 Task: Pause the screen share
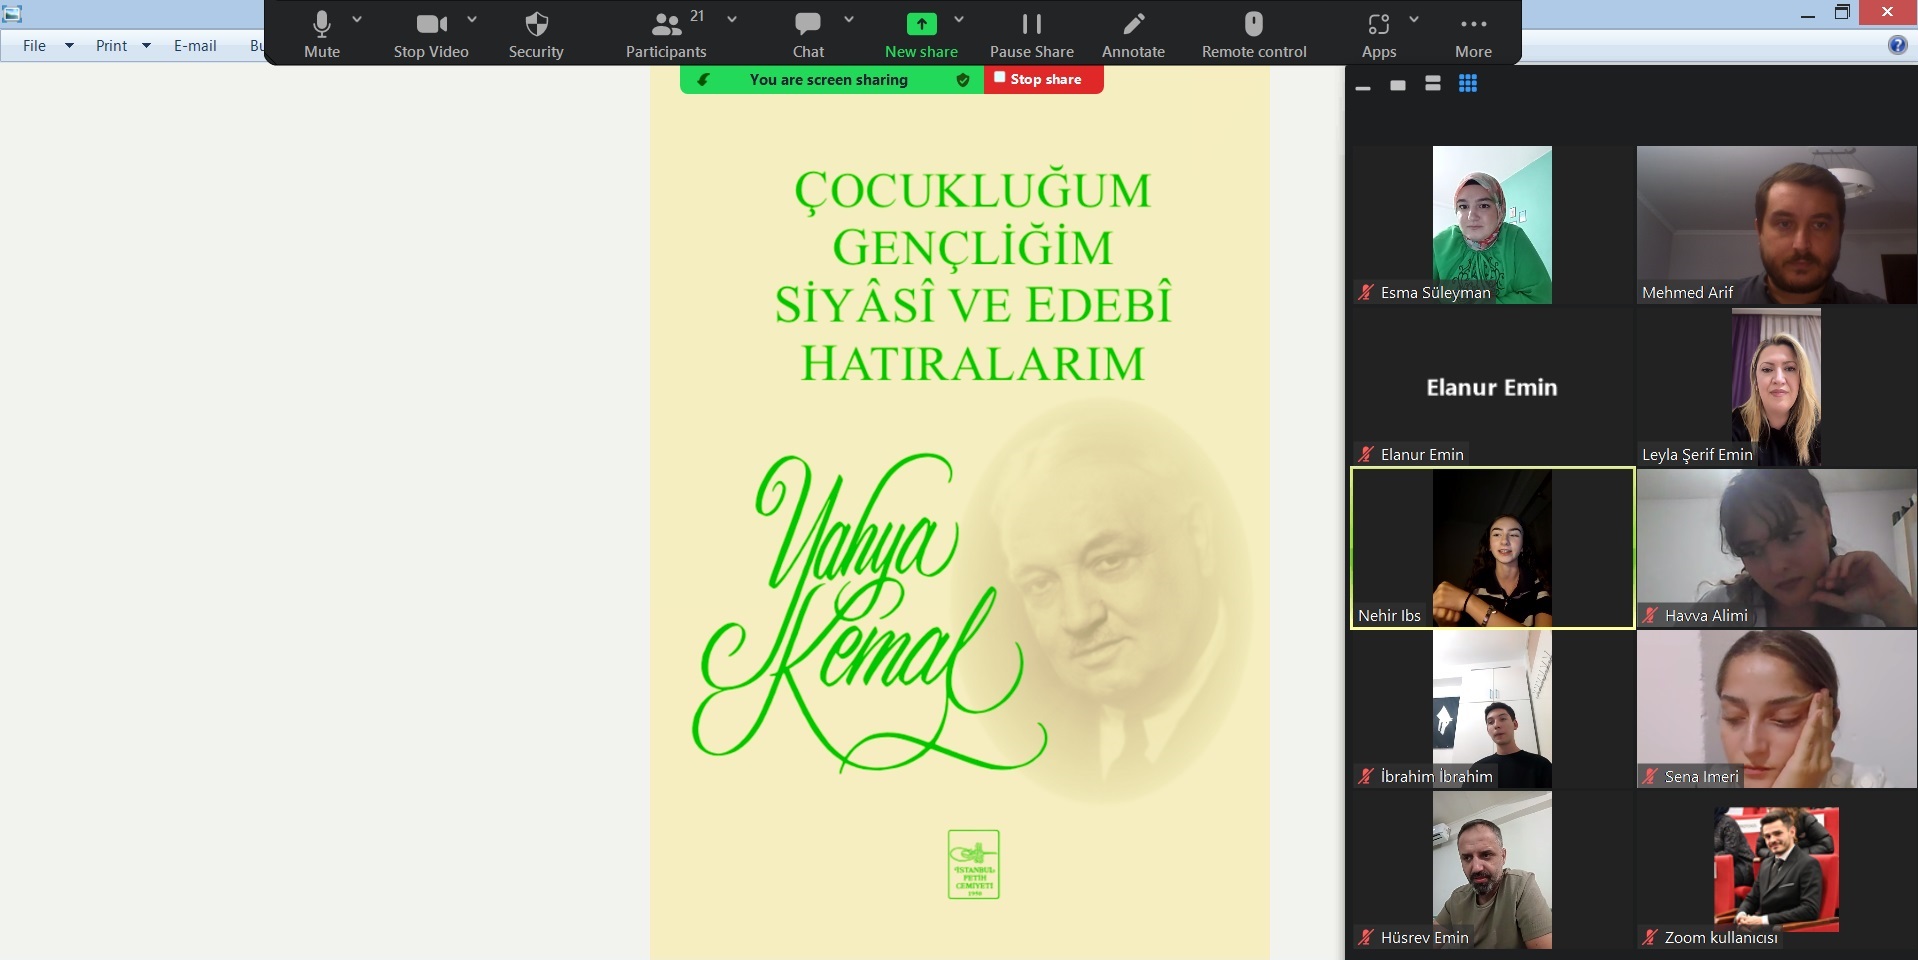pos(1031,34)
